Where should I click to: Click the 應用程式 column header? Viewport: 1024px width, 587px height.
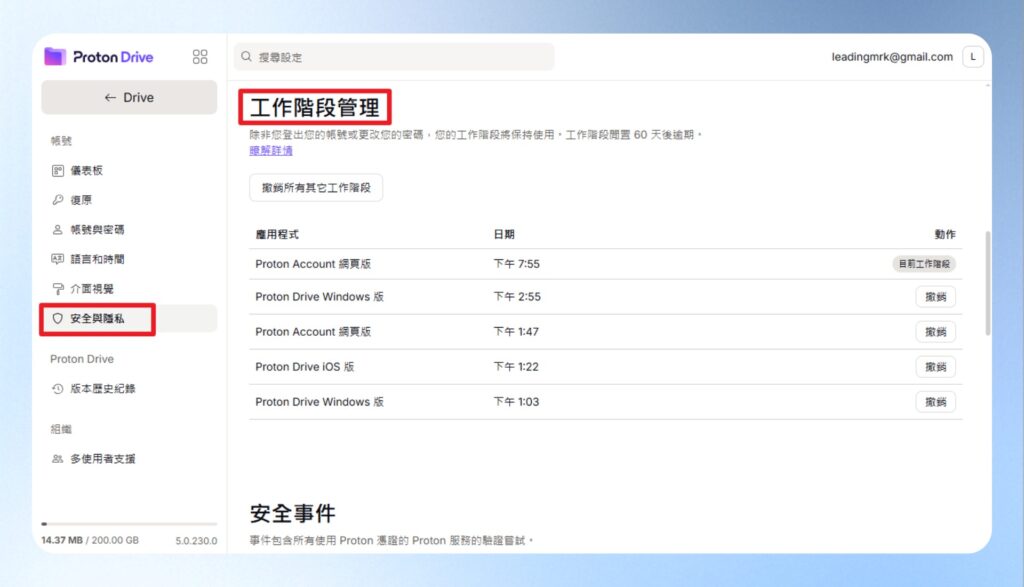(x=277, y=234)
